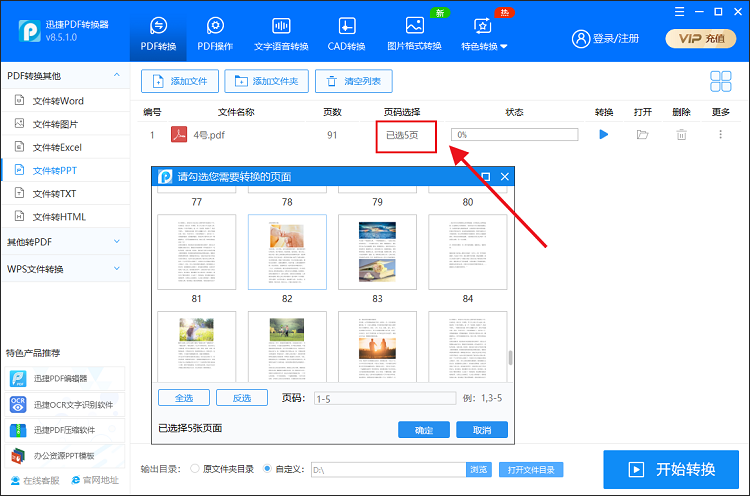Switch file list to grid view
Image resolution: width=750 pixels, height=496 pixels.
[720, 82]
